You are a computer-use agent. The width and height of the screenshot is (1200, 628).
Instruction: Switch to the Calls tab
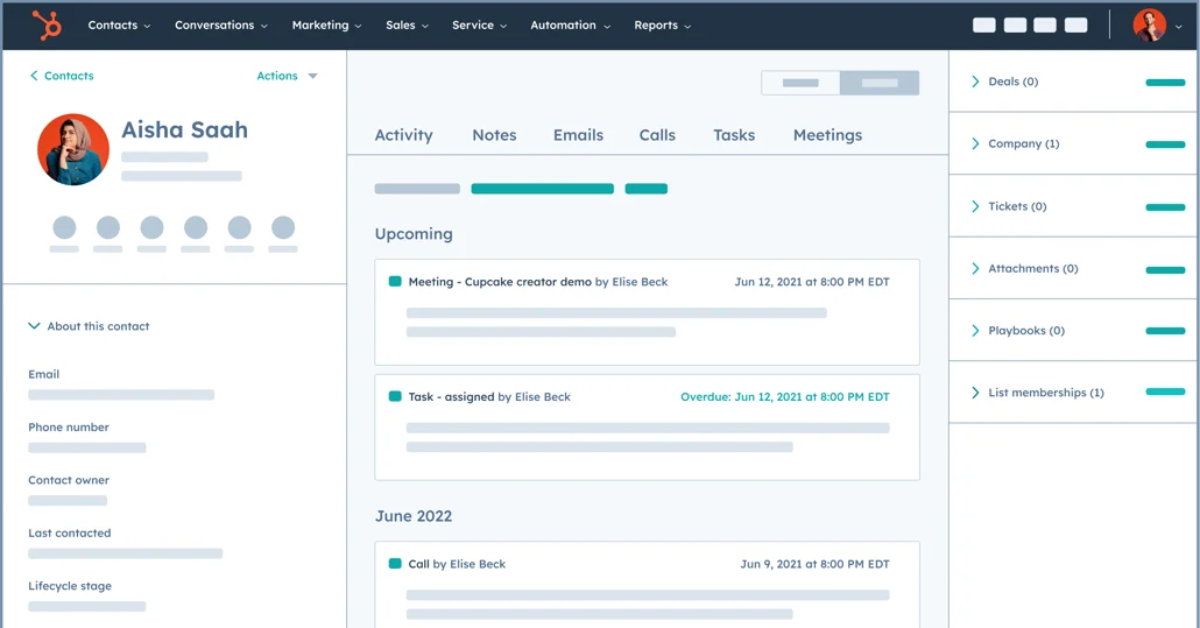tap(657, 135)
